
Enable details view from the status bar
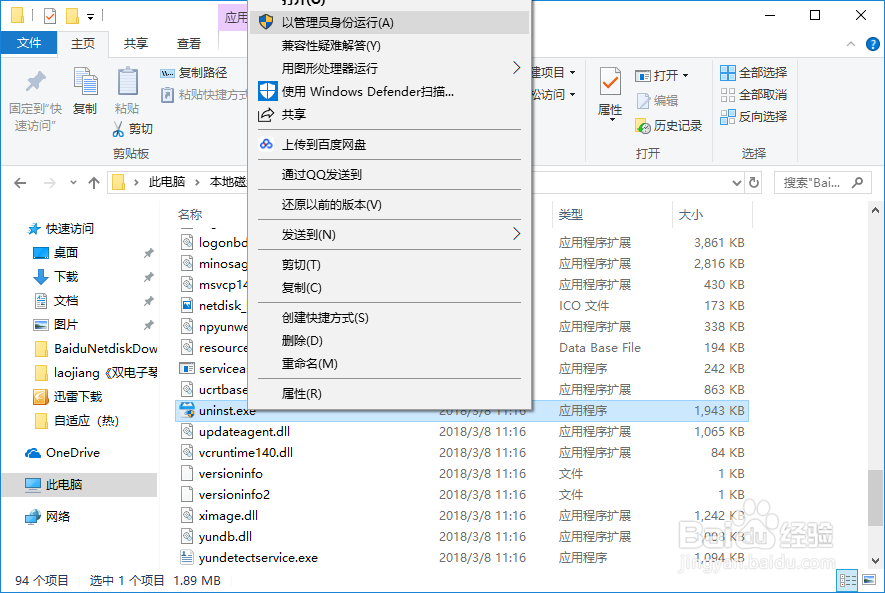848,580
